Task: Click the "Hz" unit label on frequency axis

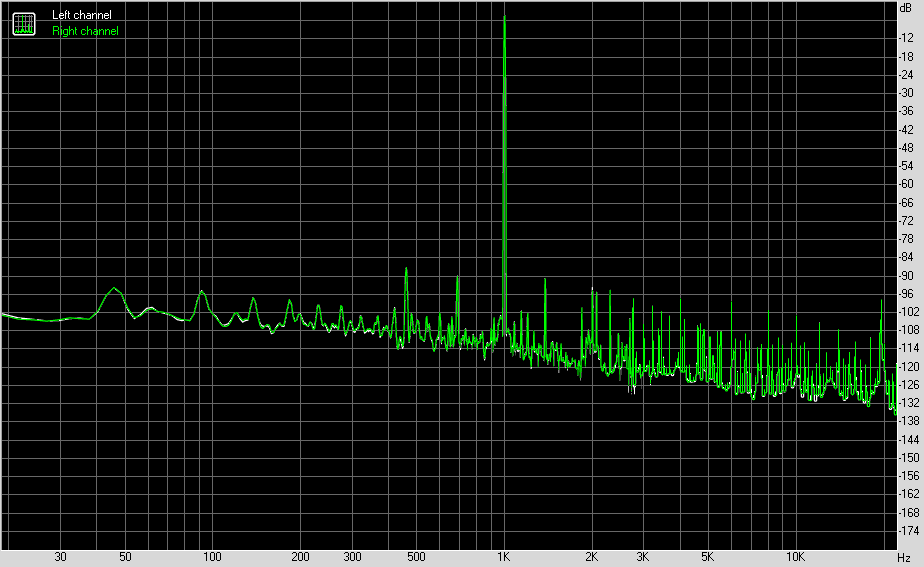Action: tap(903, 557)
